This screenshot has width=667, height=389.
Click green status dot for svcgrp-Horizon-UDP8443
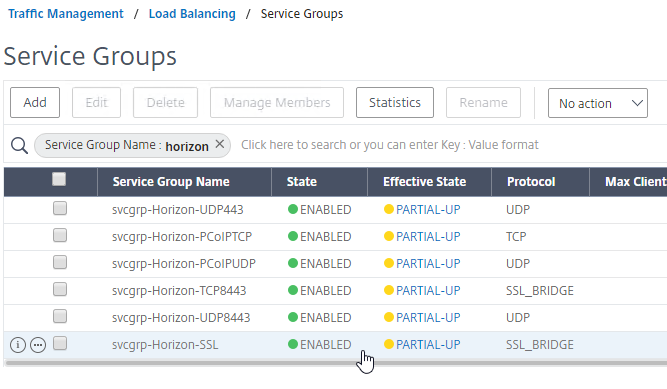point(293,317)
